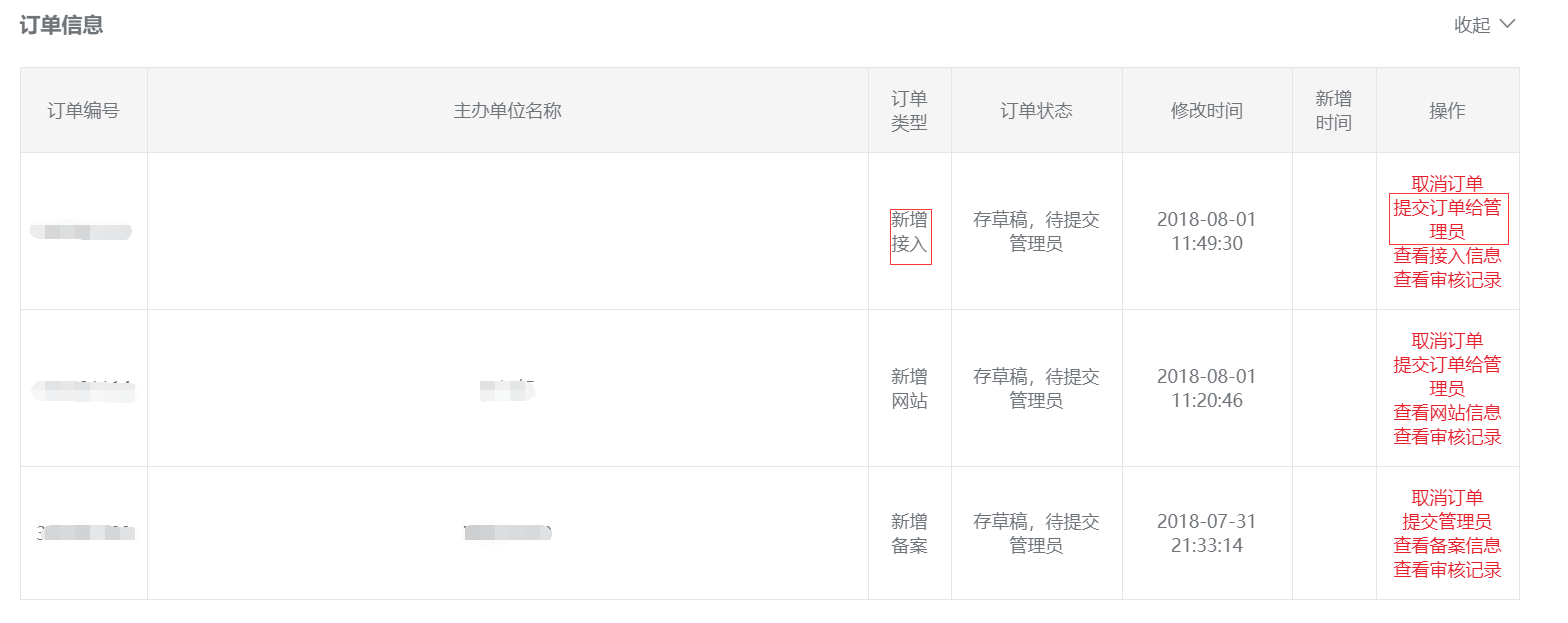The height and width of the screenshot is (623, 1568).
Task: Collapse the 订单信息 section via 收起
Action: pyautogui.click(x=1484, y=25)
